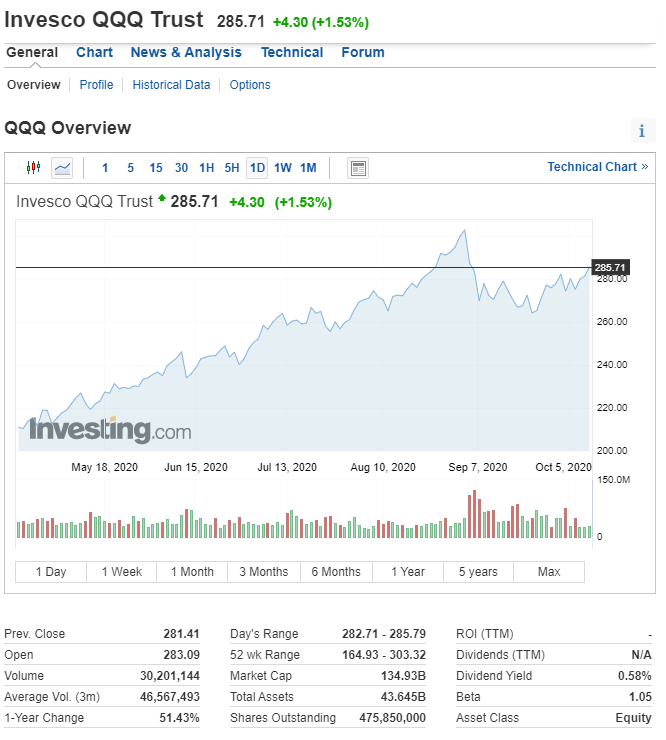Show 5 years chart range

click(x=478, y=572)
